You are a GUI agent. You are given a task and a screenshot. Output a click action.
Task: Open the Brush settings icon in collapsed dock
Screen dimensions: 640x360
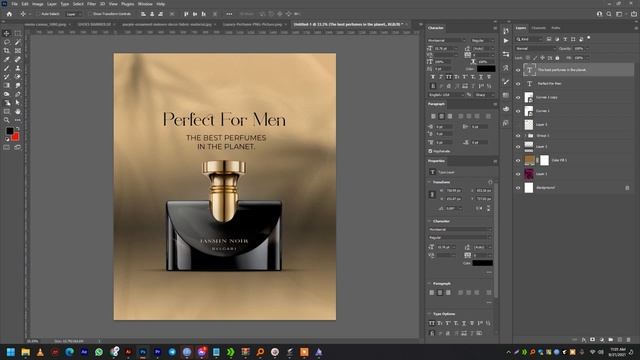tap(506, 82)
